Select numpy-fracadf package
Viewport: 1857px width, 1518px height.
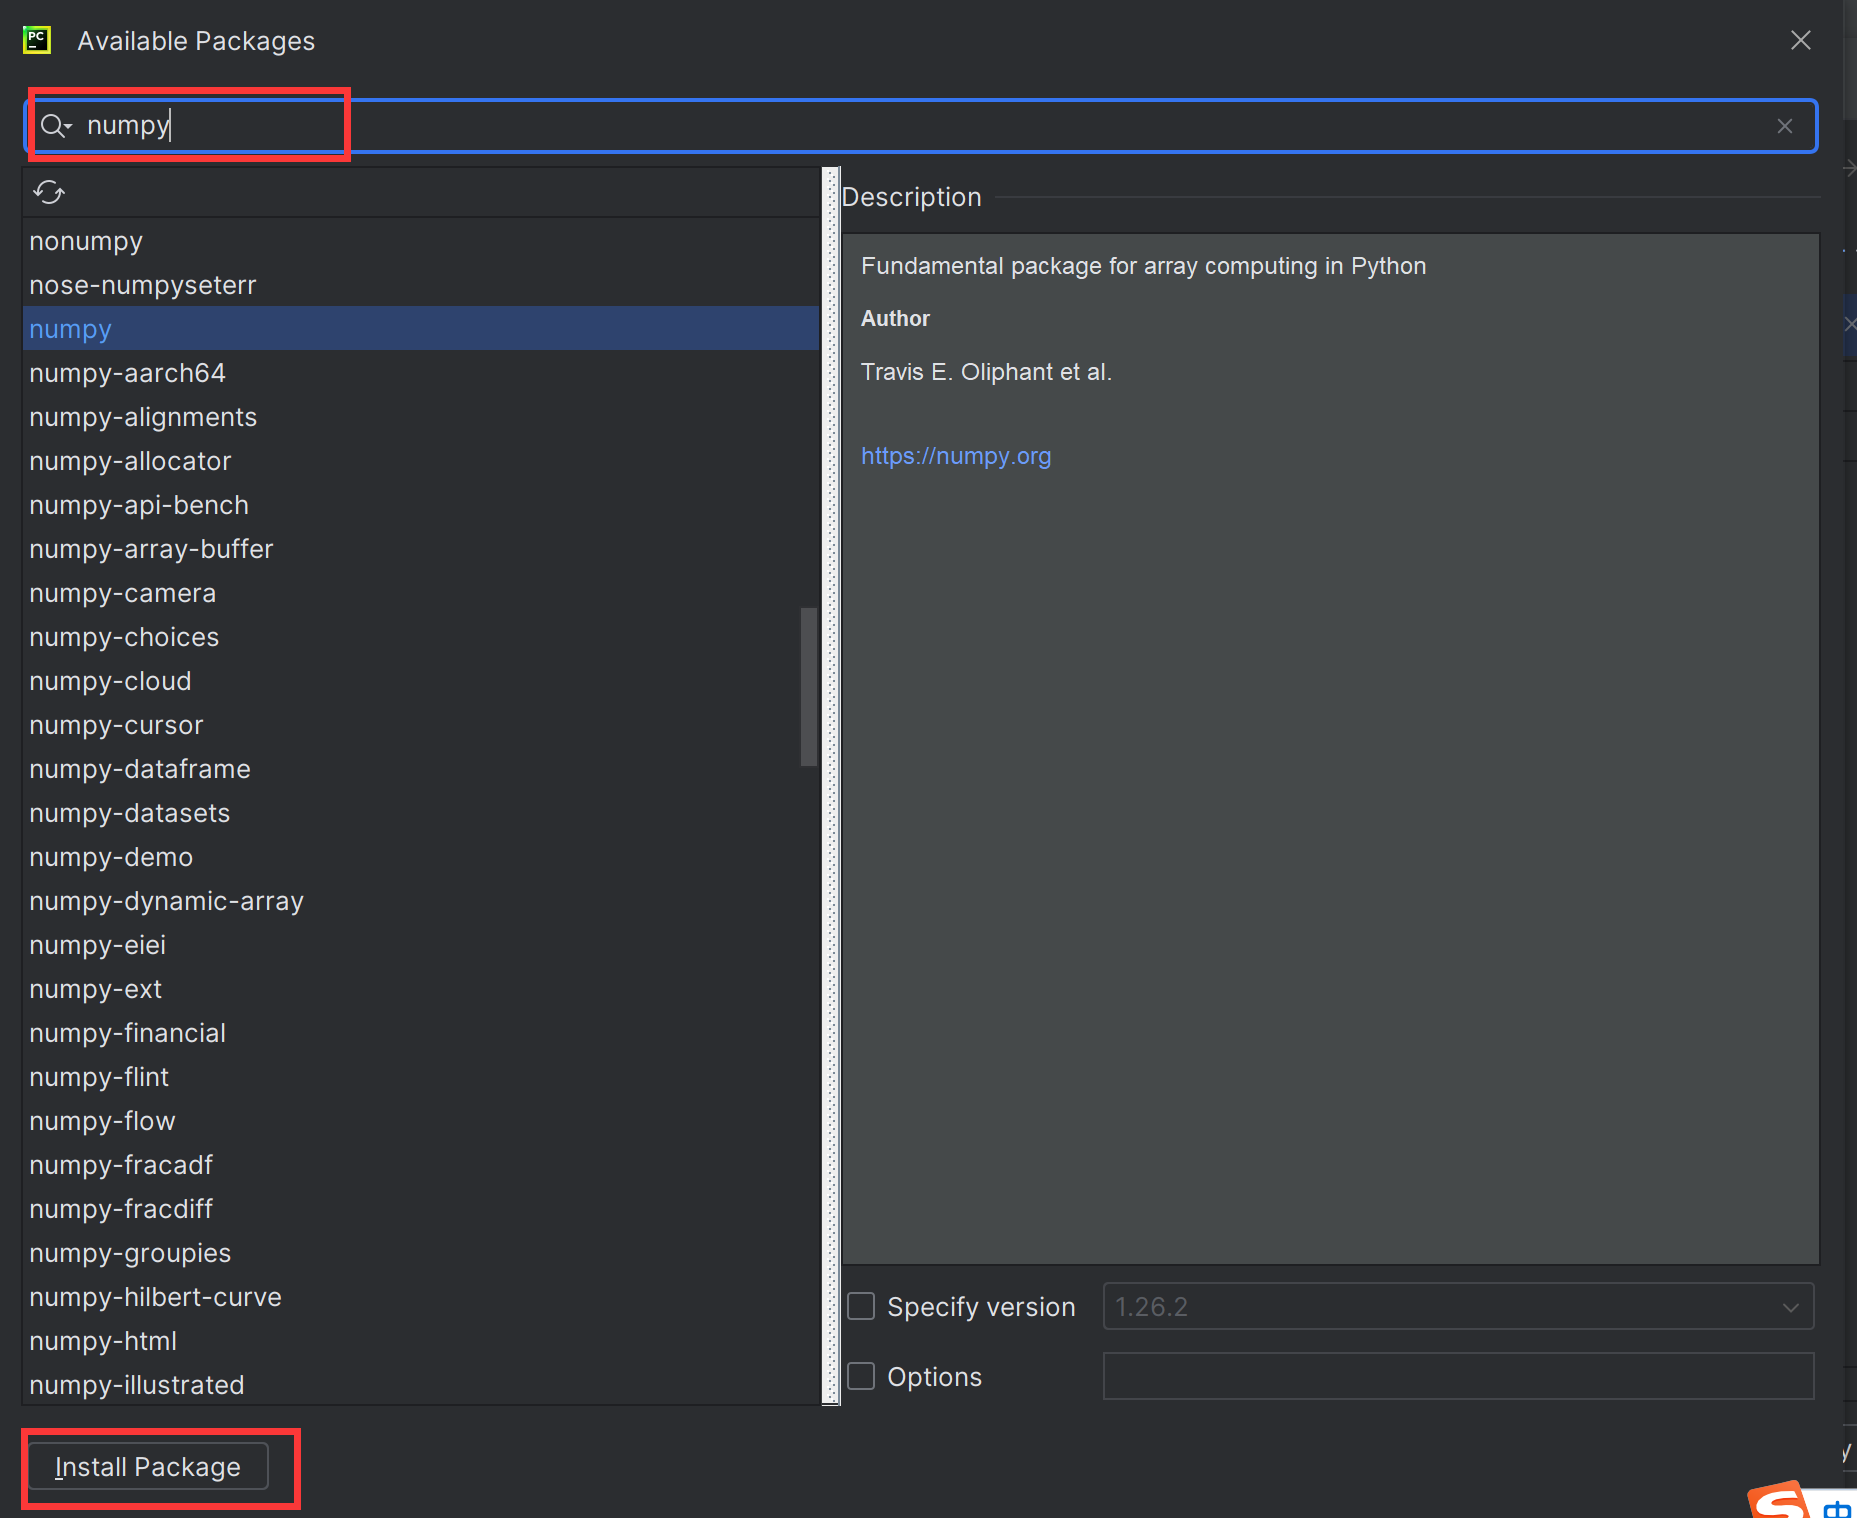coord(421,1165)
